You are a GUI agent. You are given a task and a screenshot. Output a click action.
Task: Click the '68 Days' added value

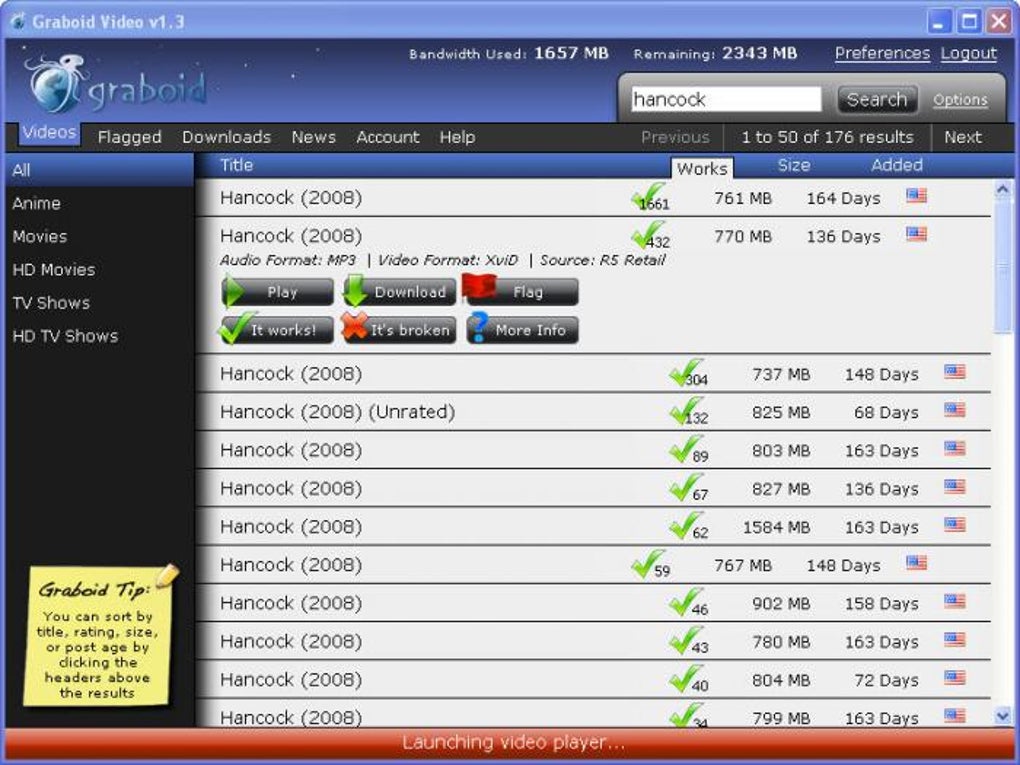coord(886,412)
